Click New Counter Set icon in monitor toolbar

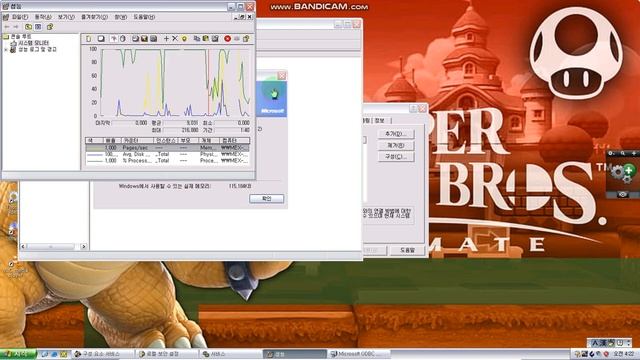88,38
